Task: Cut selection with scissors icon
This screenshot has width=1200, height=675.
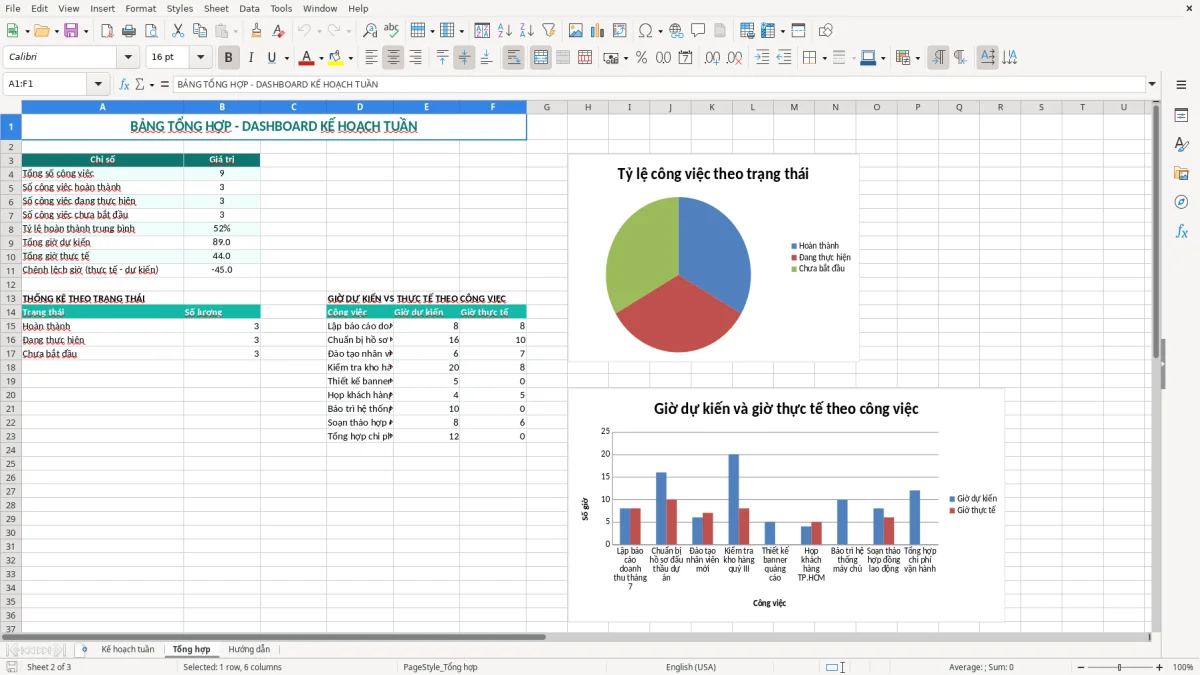Action: pos(178,31)
